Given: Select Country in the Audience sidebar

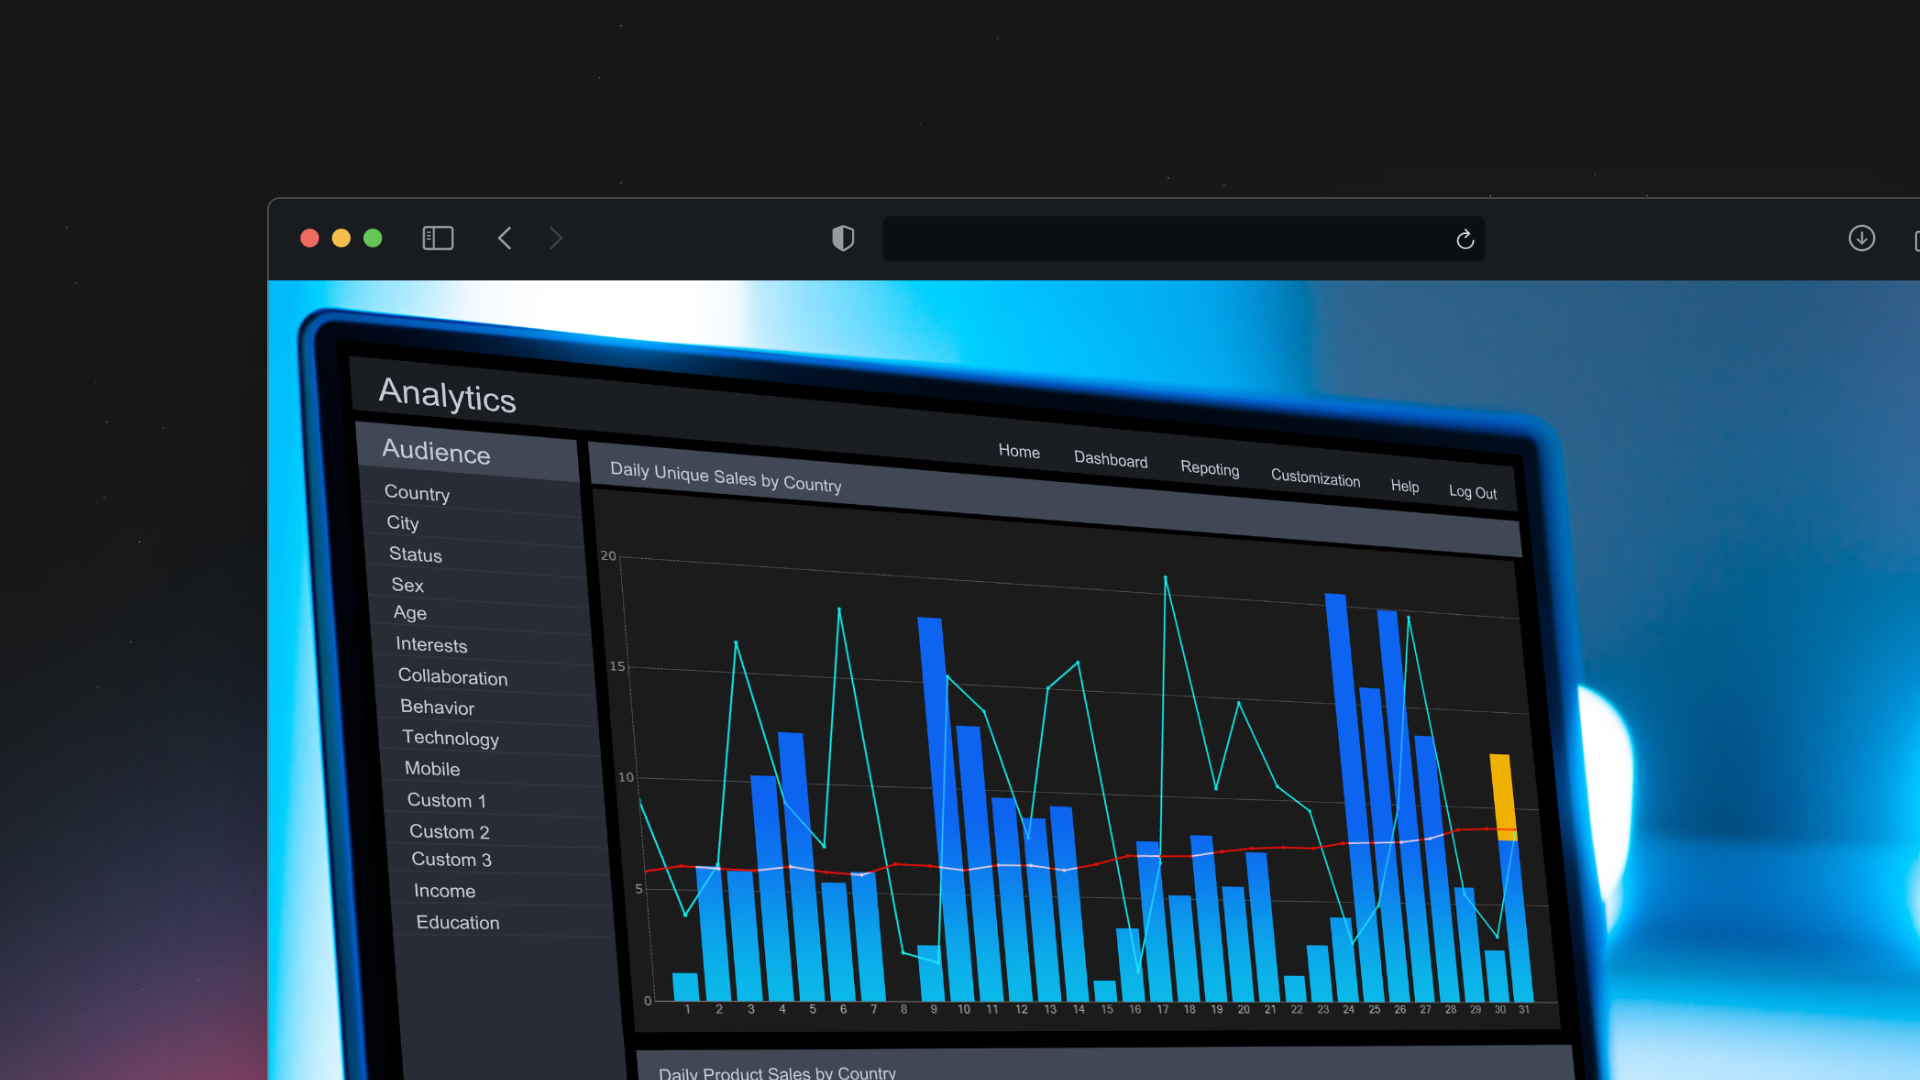Looking at the screenshot, I should click(x=417, y=493).
